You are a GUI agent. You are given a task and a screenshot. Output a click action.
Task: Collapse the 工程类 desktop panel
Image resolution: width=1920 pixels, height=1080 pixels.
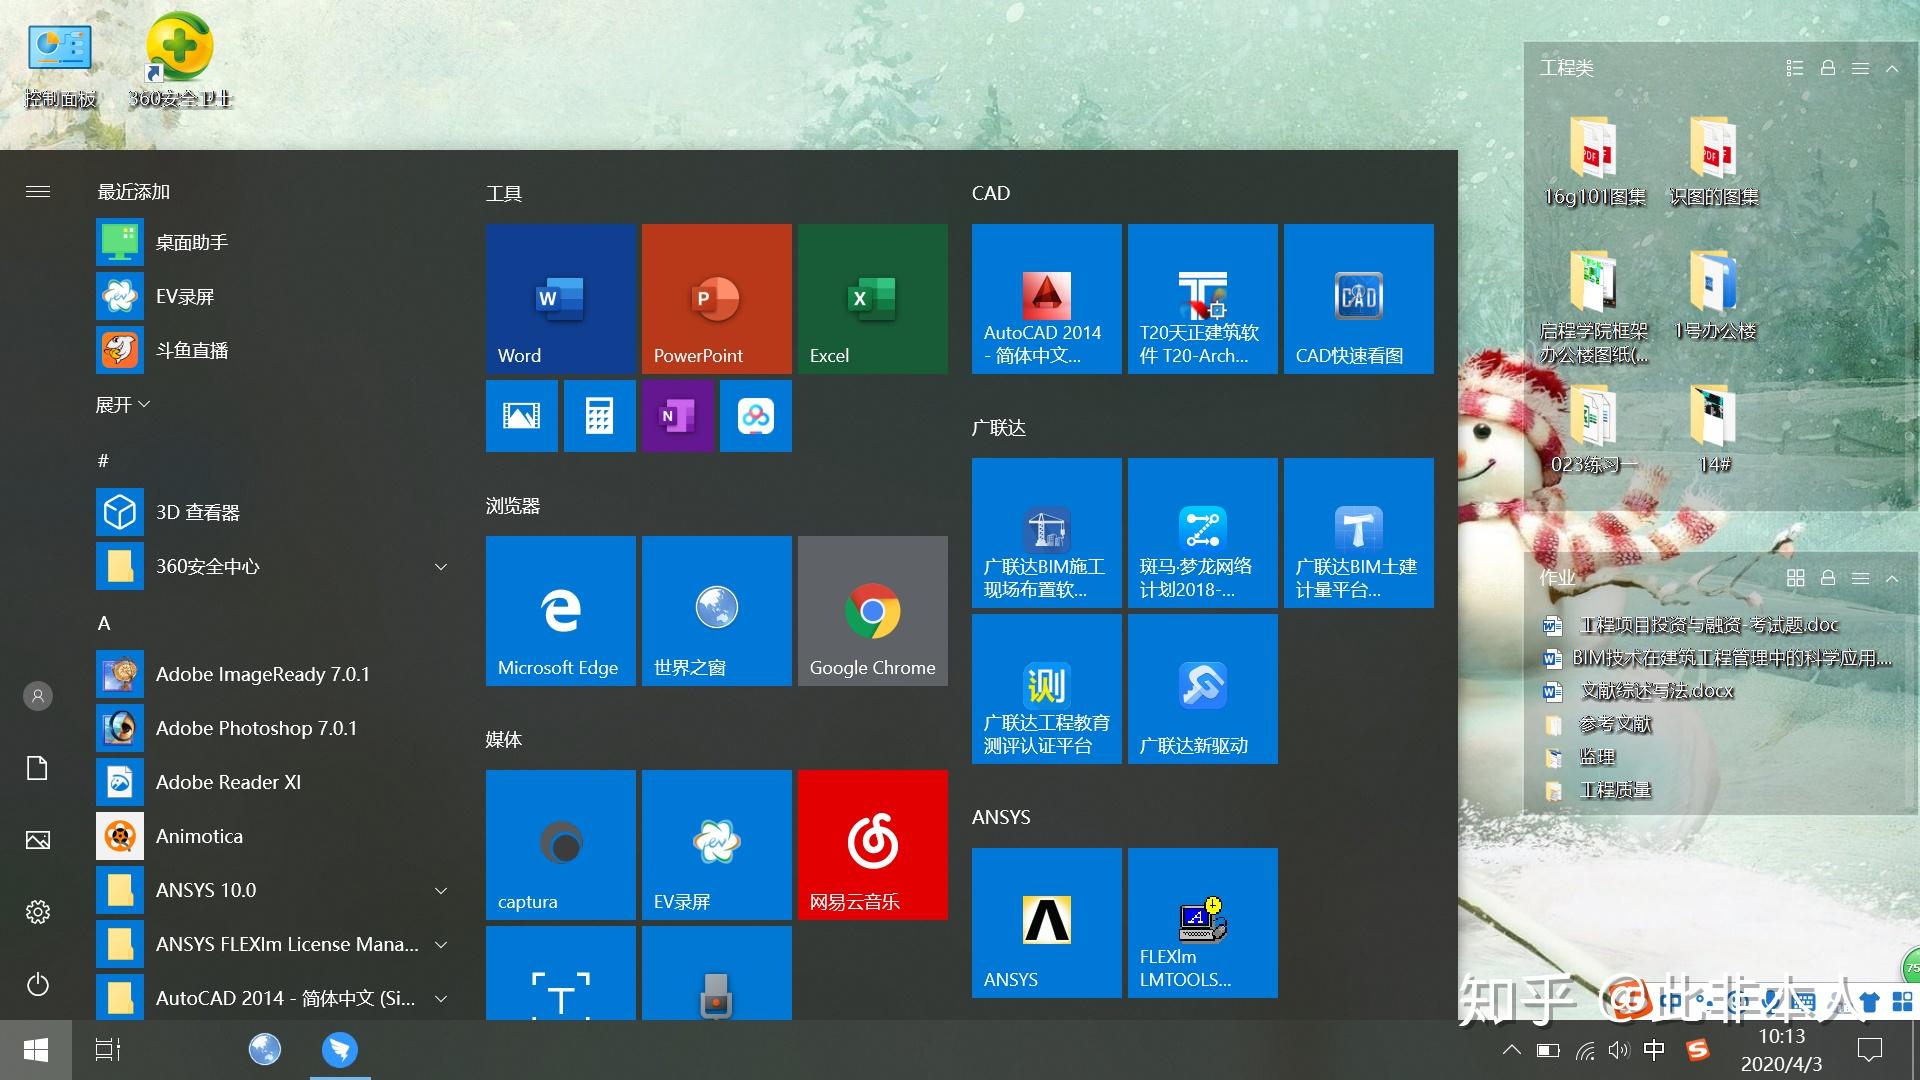point(1892,68)
